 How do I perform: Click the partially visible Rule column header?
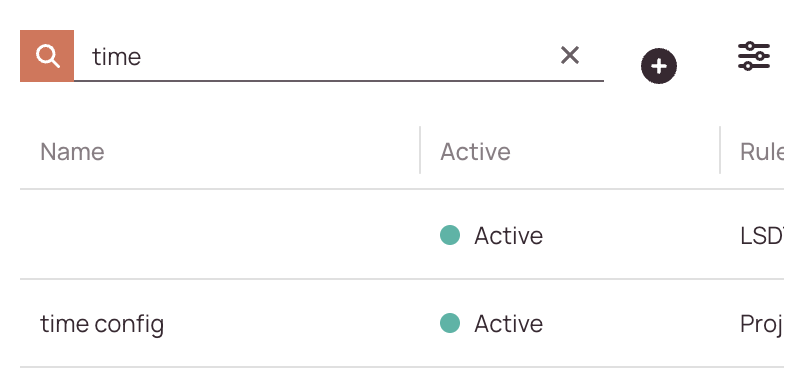coord(761,152)
